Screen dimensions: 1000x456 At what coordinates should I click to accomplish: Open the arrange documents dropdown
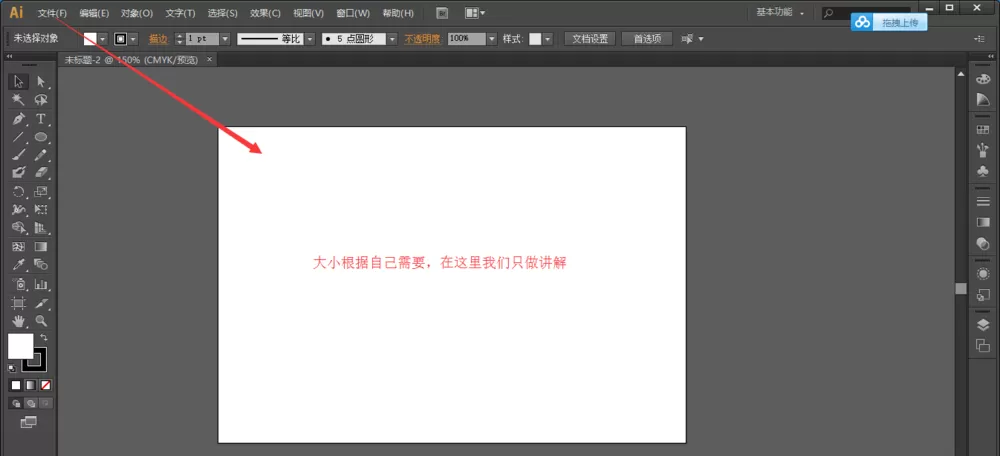pyautogui.click(x=474, y=13)
